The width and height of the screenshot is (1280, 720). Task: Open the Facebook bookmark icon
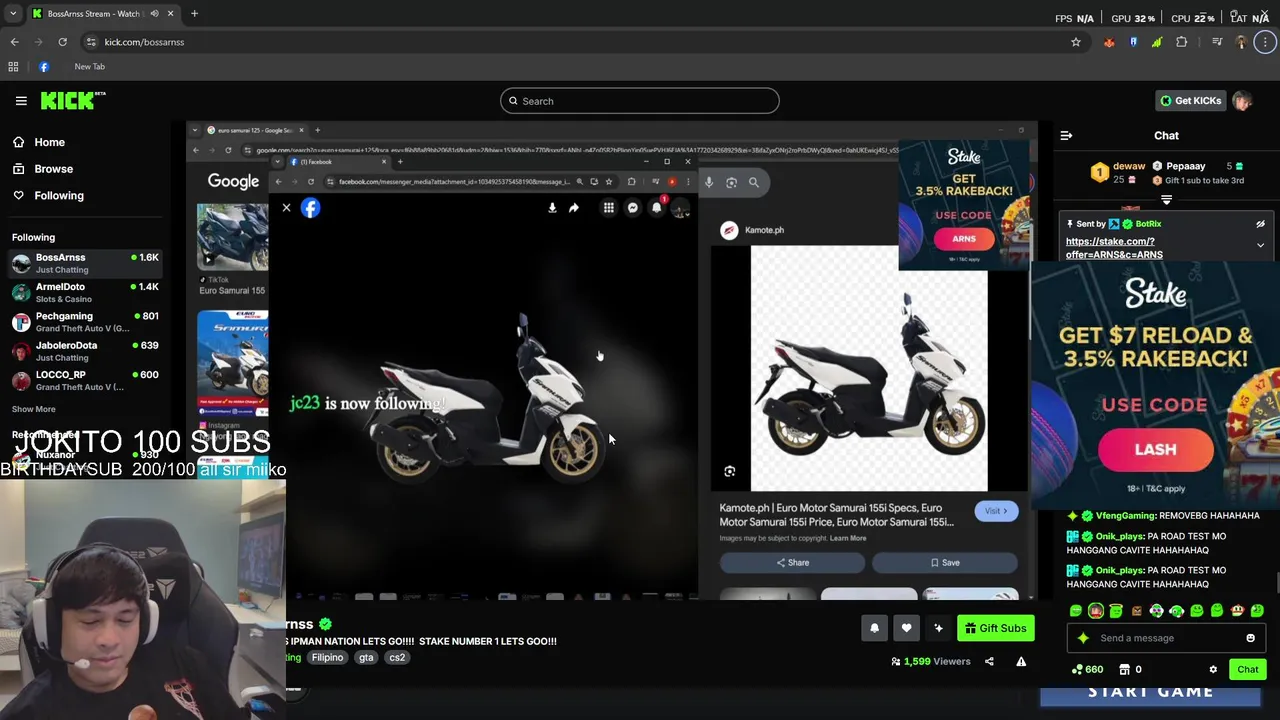tap(44, 67)
